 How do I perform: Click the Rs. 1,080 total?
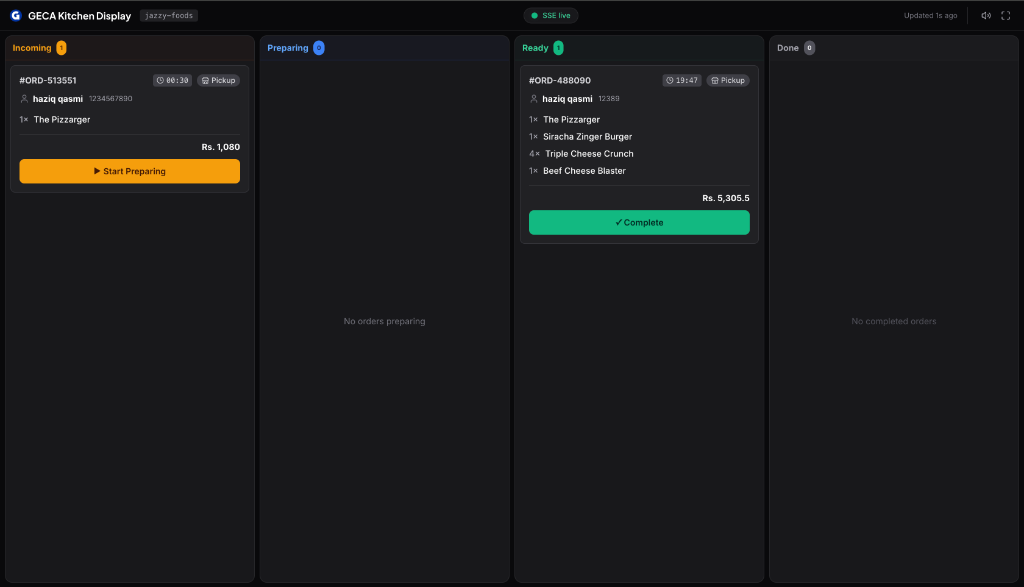pyautogui.click(x=220, y=147)
